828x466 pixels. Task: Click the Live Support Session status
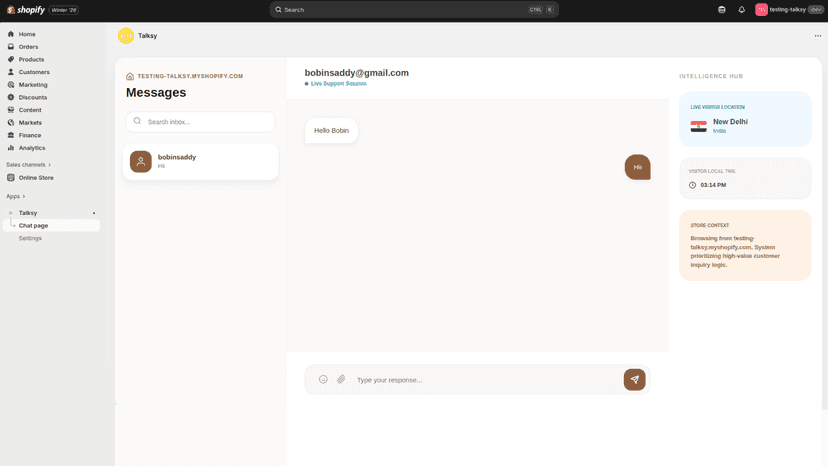(336, 83)
